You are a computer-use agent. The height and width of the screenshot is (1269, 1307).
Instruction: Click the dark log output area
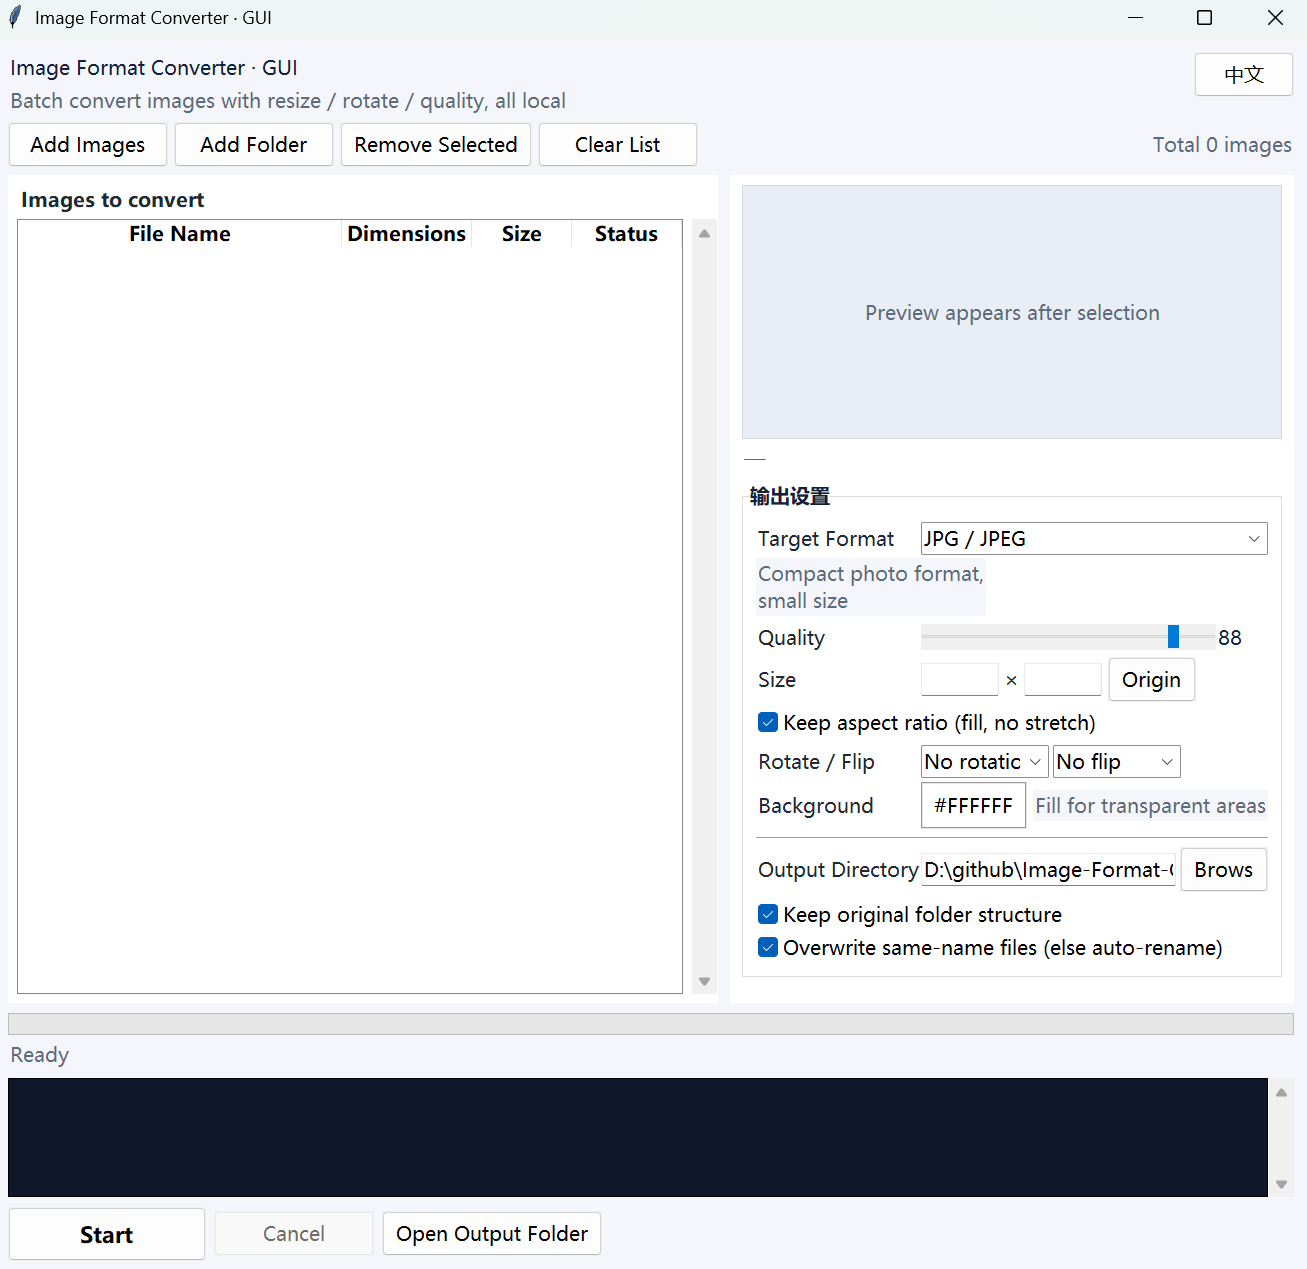click(x=638, y=1137)
